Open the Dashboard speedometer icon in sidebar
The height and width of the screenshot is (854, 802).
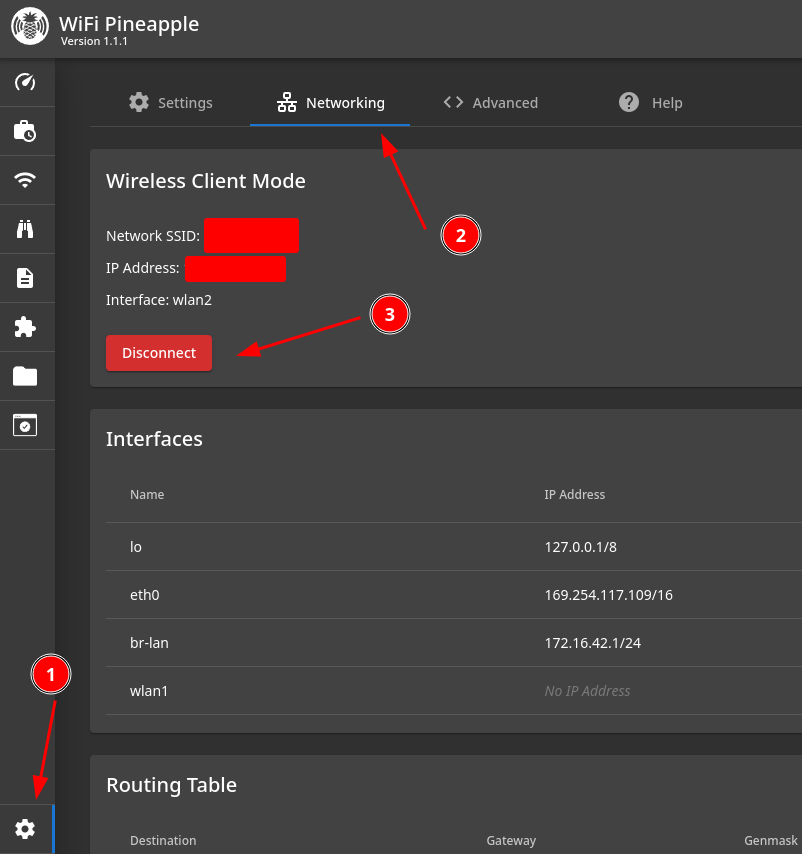tap(25, 82)
